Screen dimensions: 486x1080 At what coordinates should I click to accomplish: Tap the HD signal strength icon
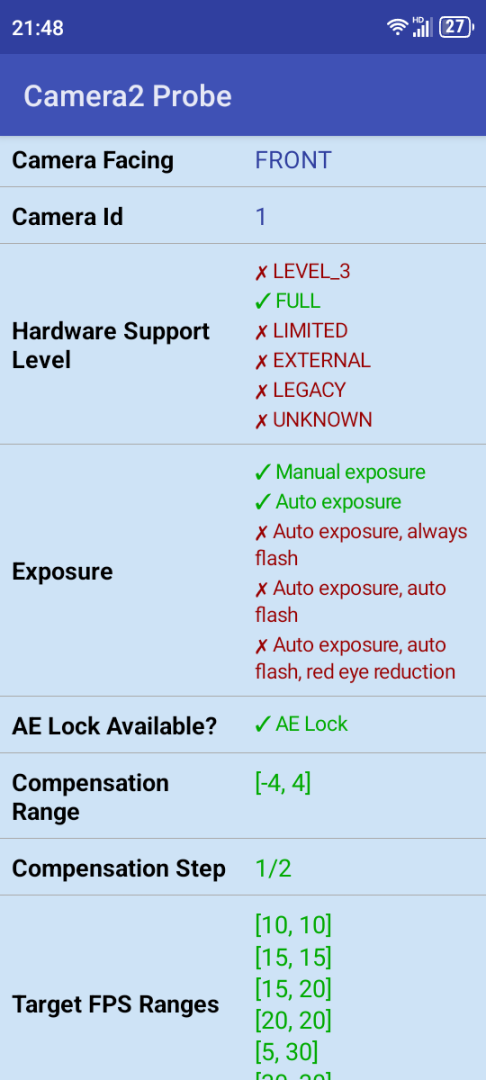423,27
